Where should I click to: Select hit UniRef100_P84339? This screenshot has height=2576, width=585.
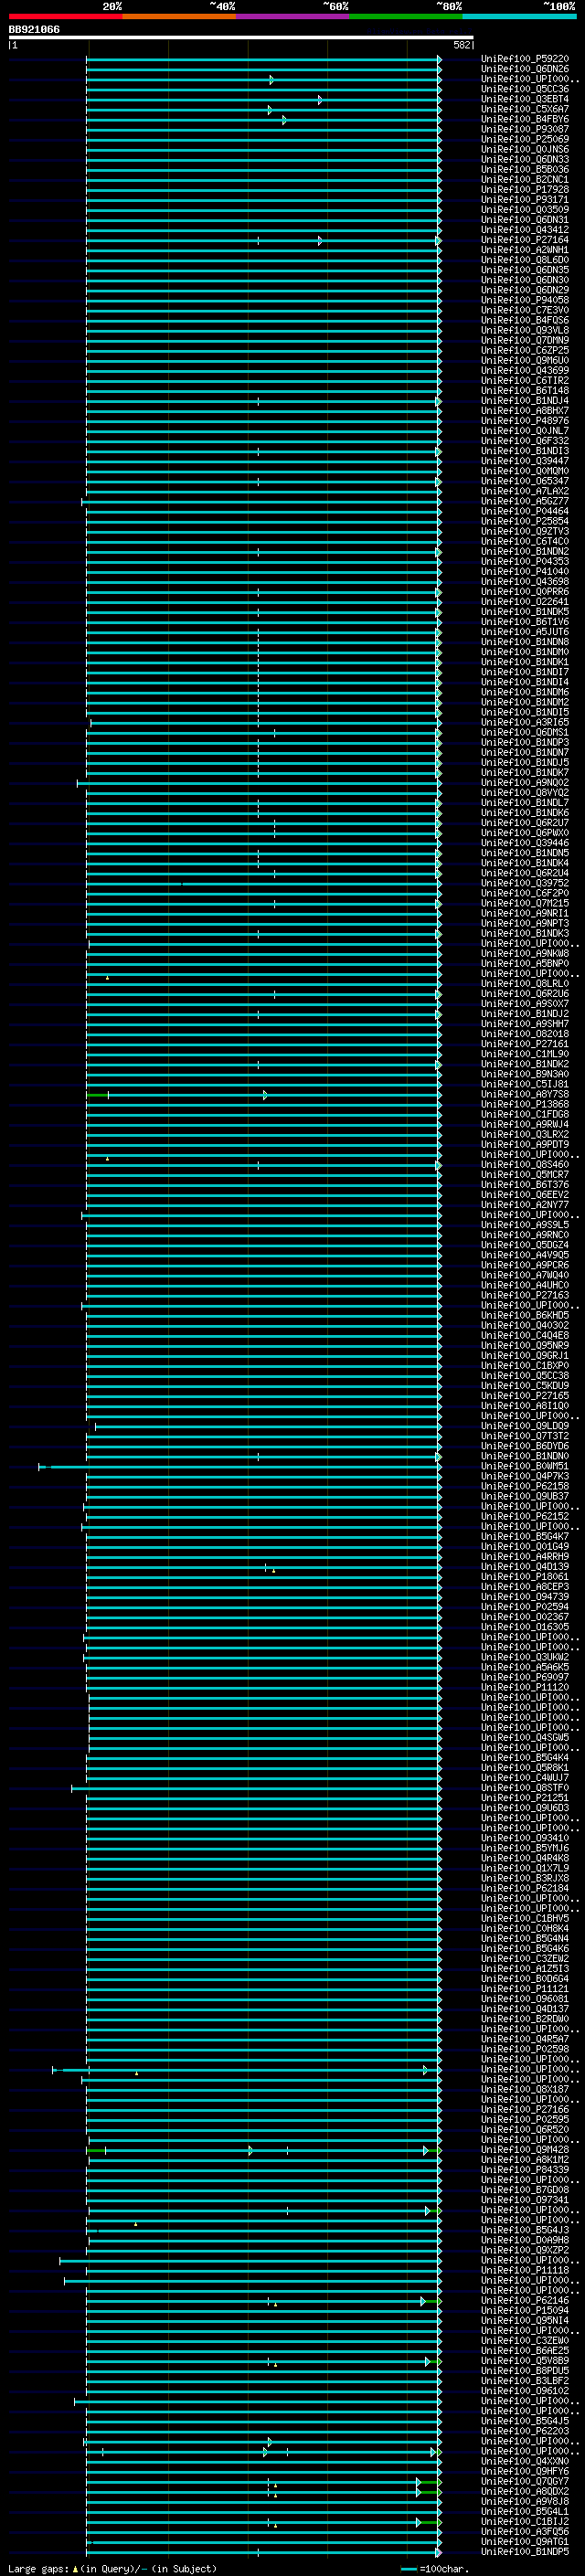pyautogui.click(x=525, y=2169)
